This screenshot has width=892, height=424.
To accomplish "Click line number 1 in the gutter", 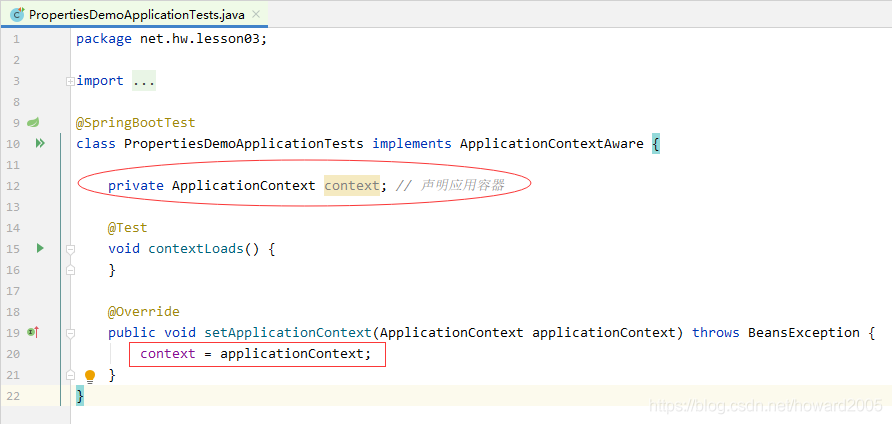I will coord(16,39).
